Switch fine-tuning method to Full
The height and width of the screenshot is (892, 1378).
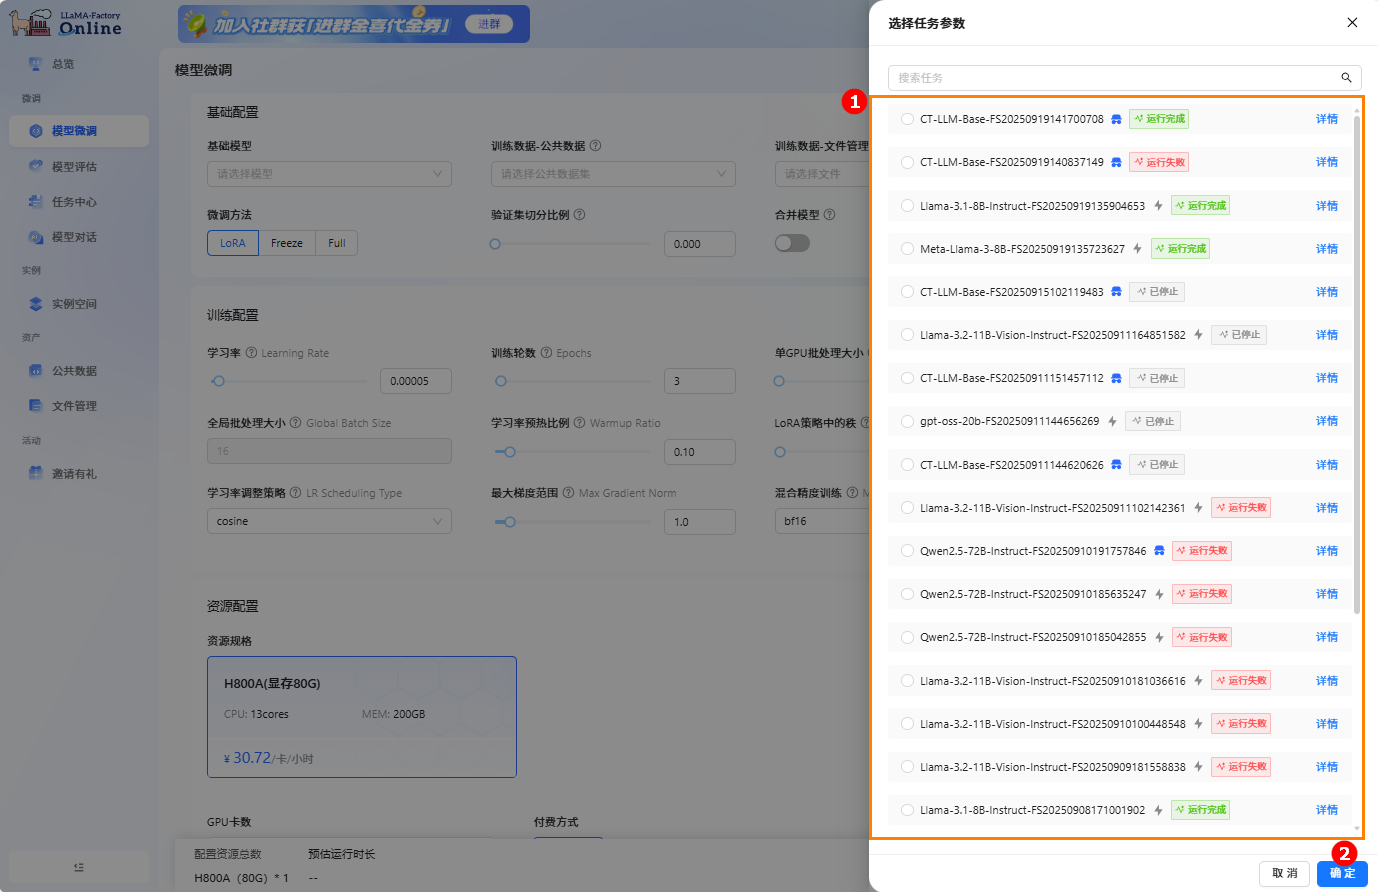336,243
